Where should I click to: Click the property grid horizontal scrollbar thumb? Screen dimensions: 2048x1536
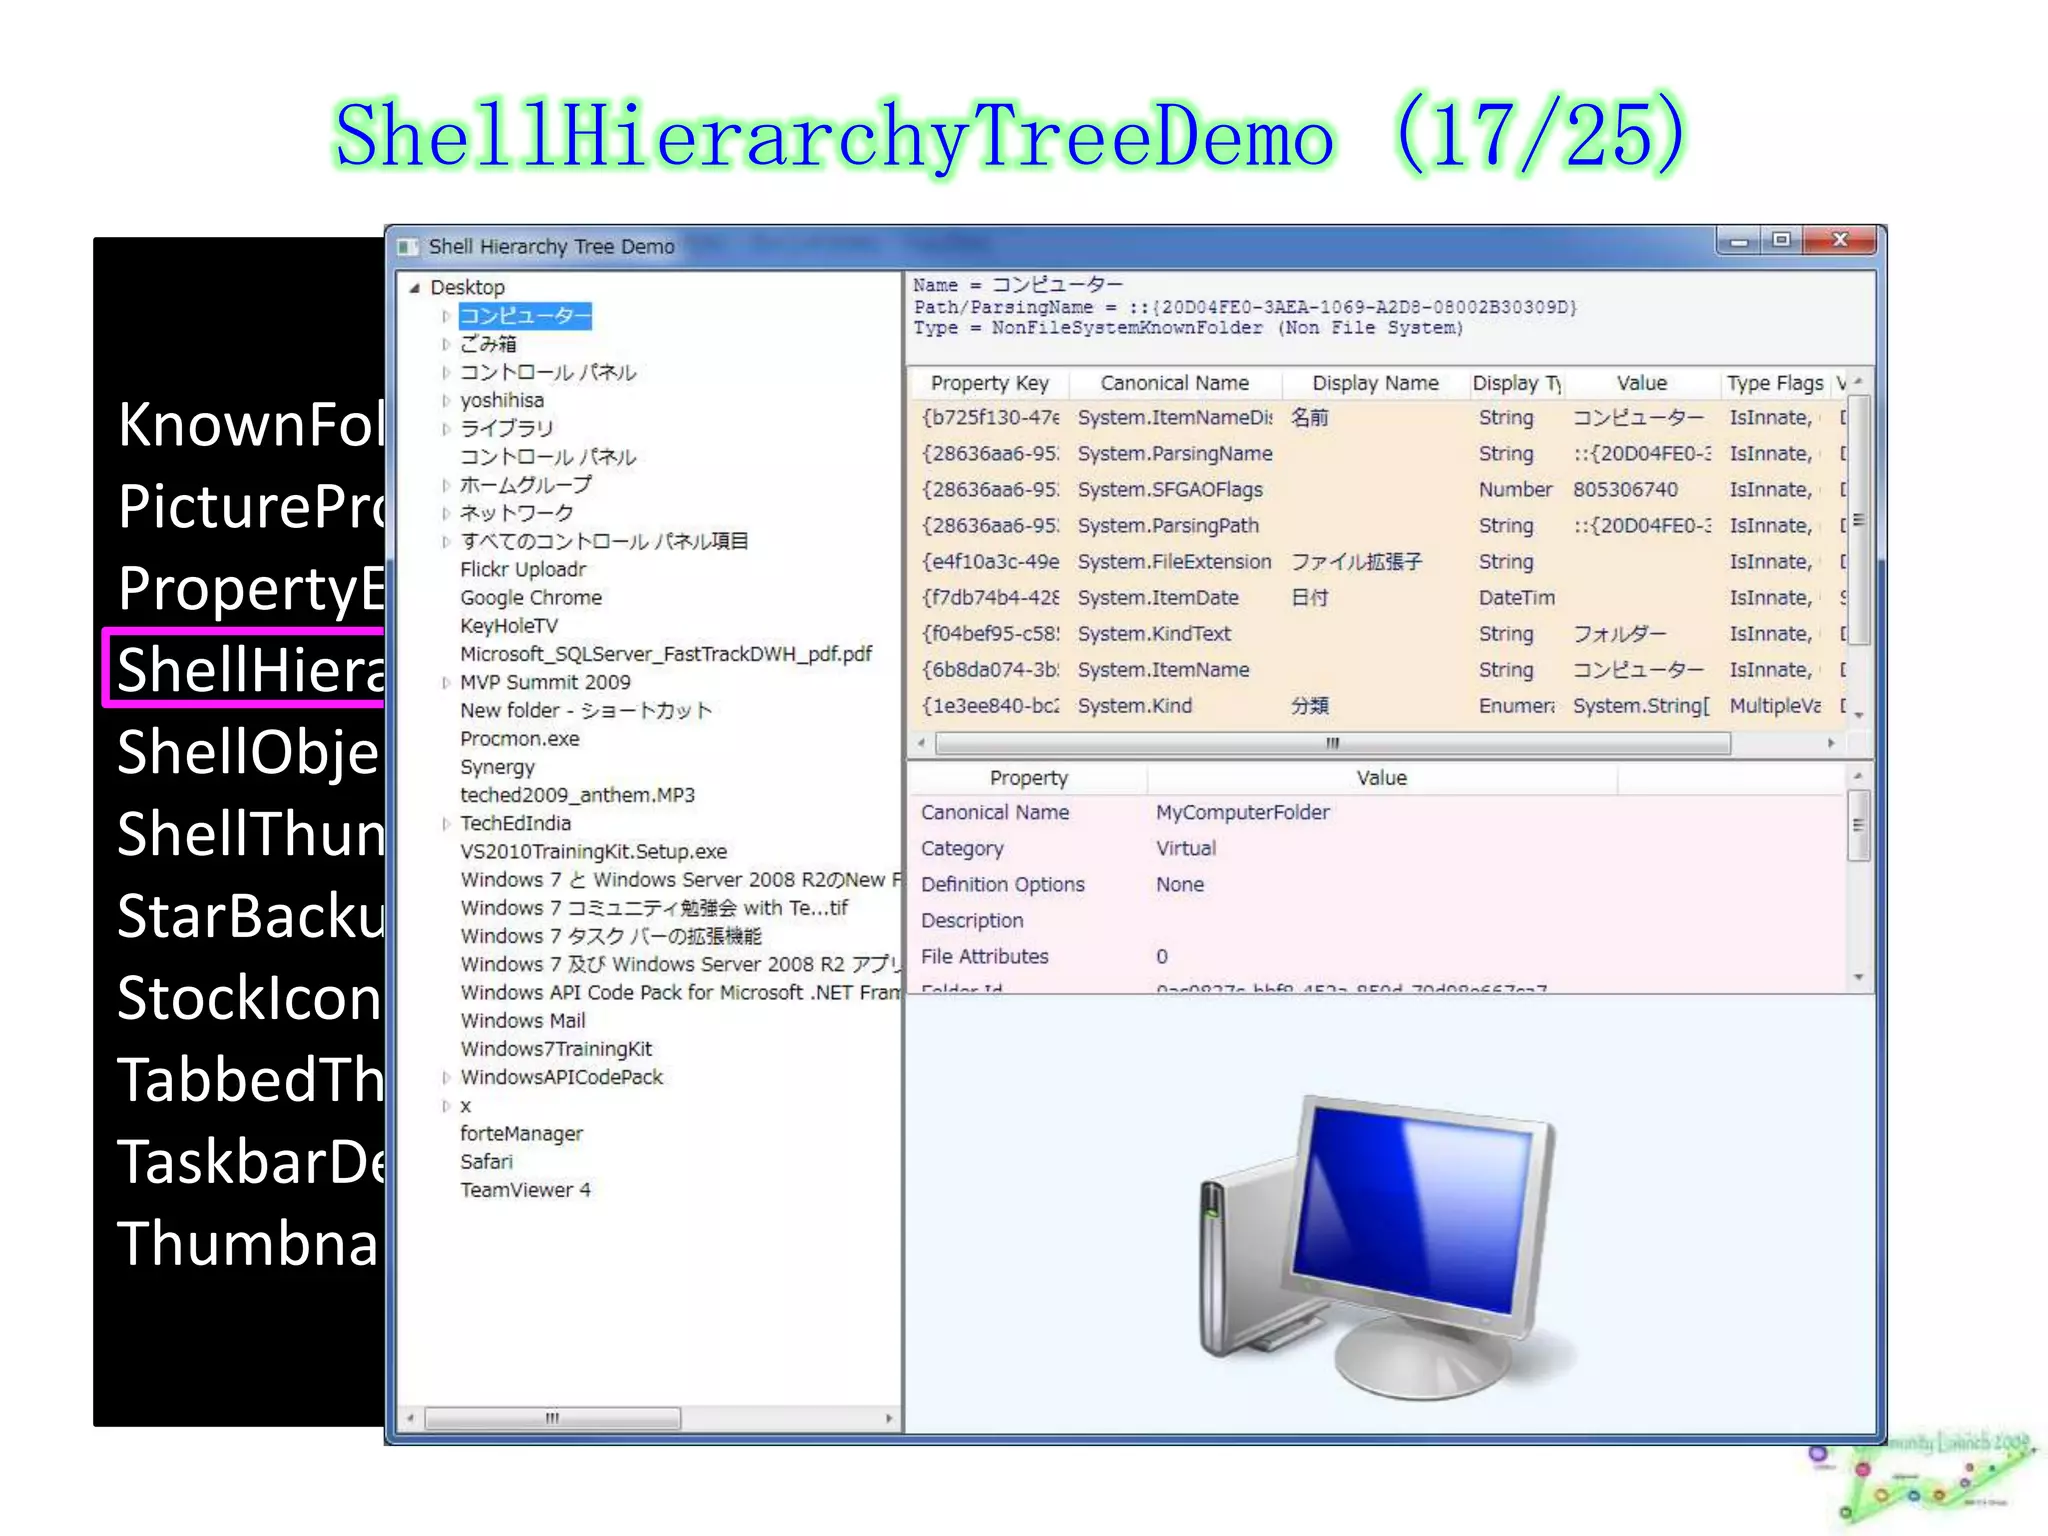pos(1332,743)
